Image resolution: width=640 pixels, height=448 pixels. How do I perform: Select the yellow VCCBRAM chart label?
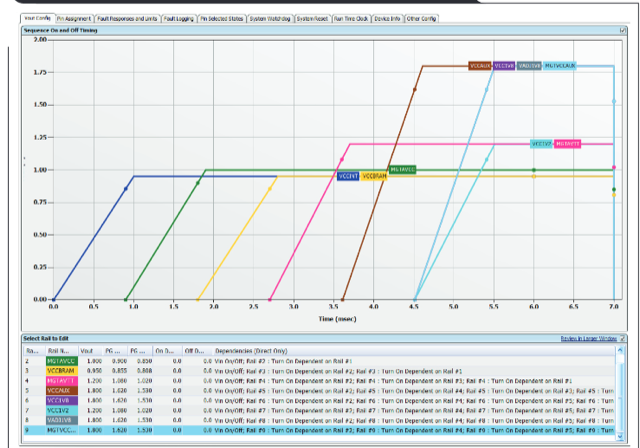pyautogui.click(x=374, y=176)
